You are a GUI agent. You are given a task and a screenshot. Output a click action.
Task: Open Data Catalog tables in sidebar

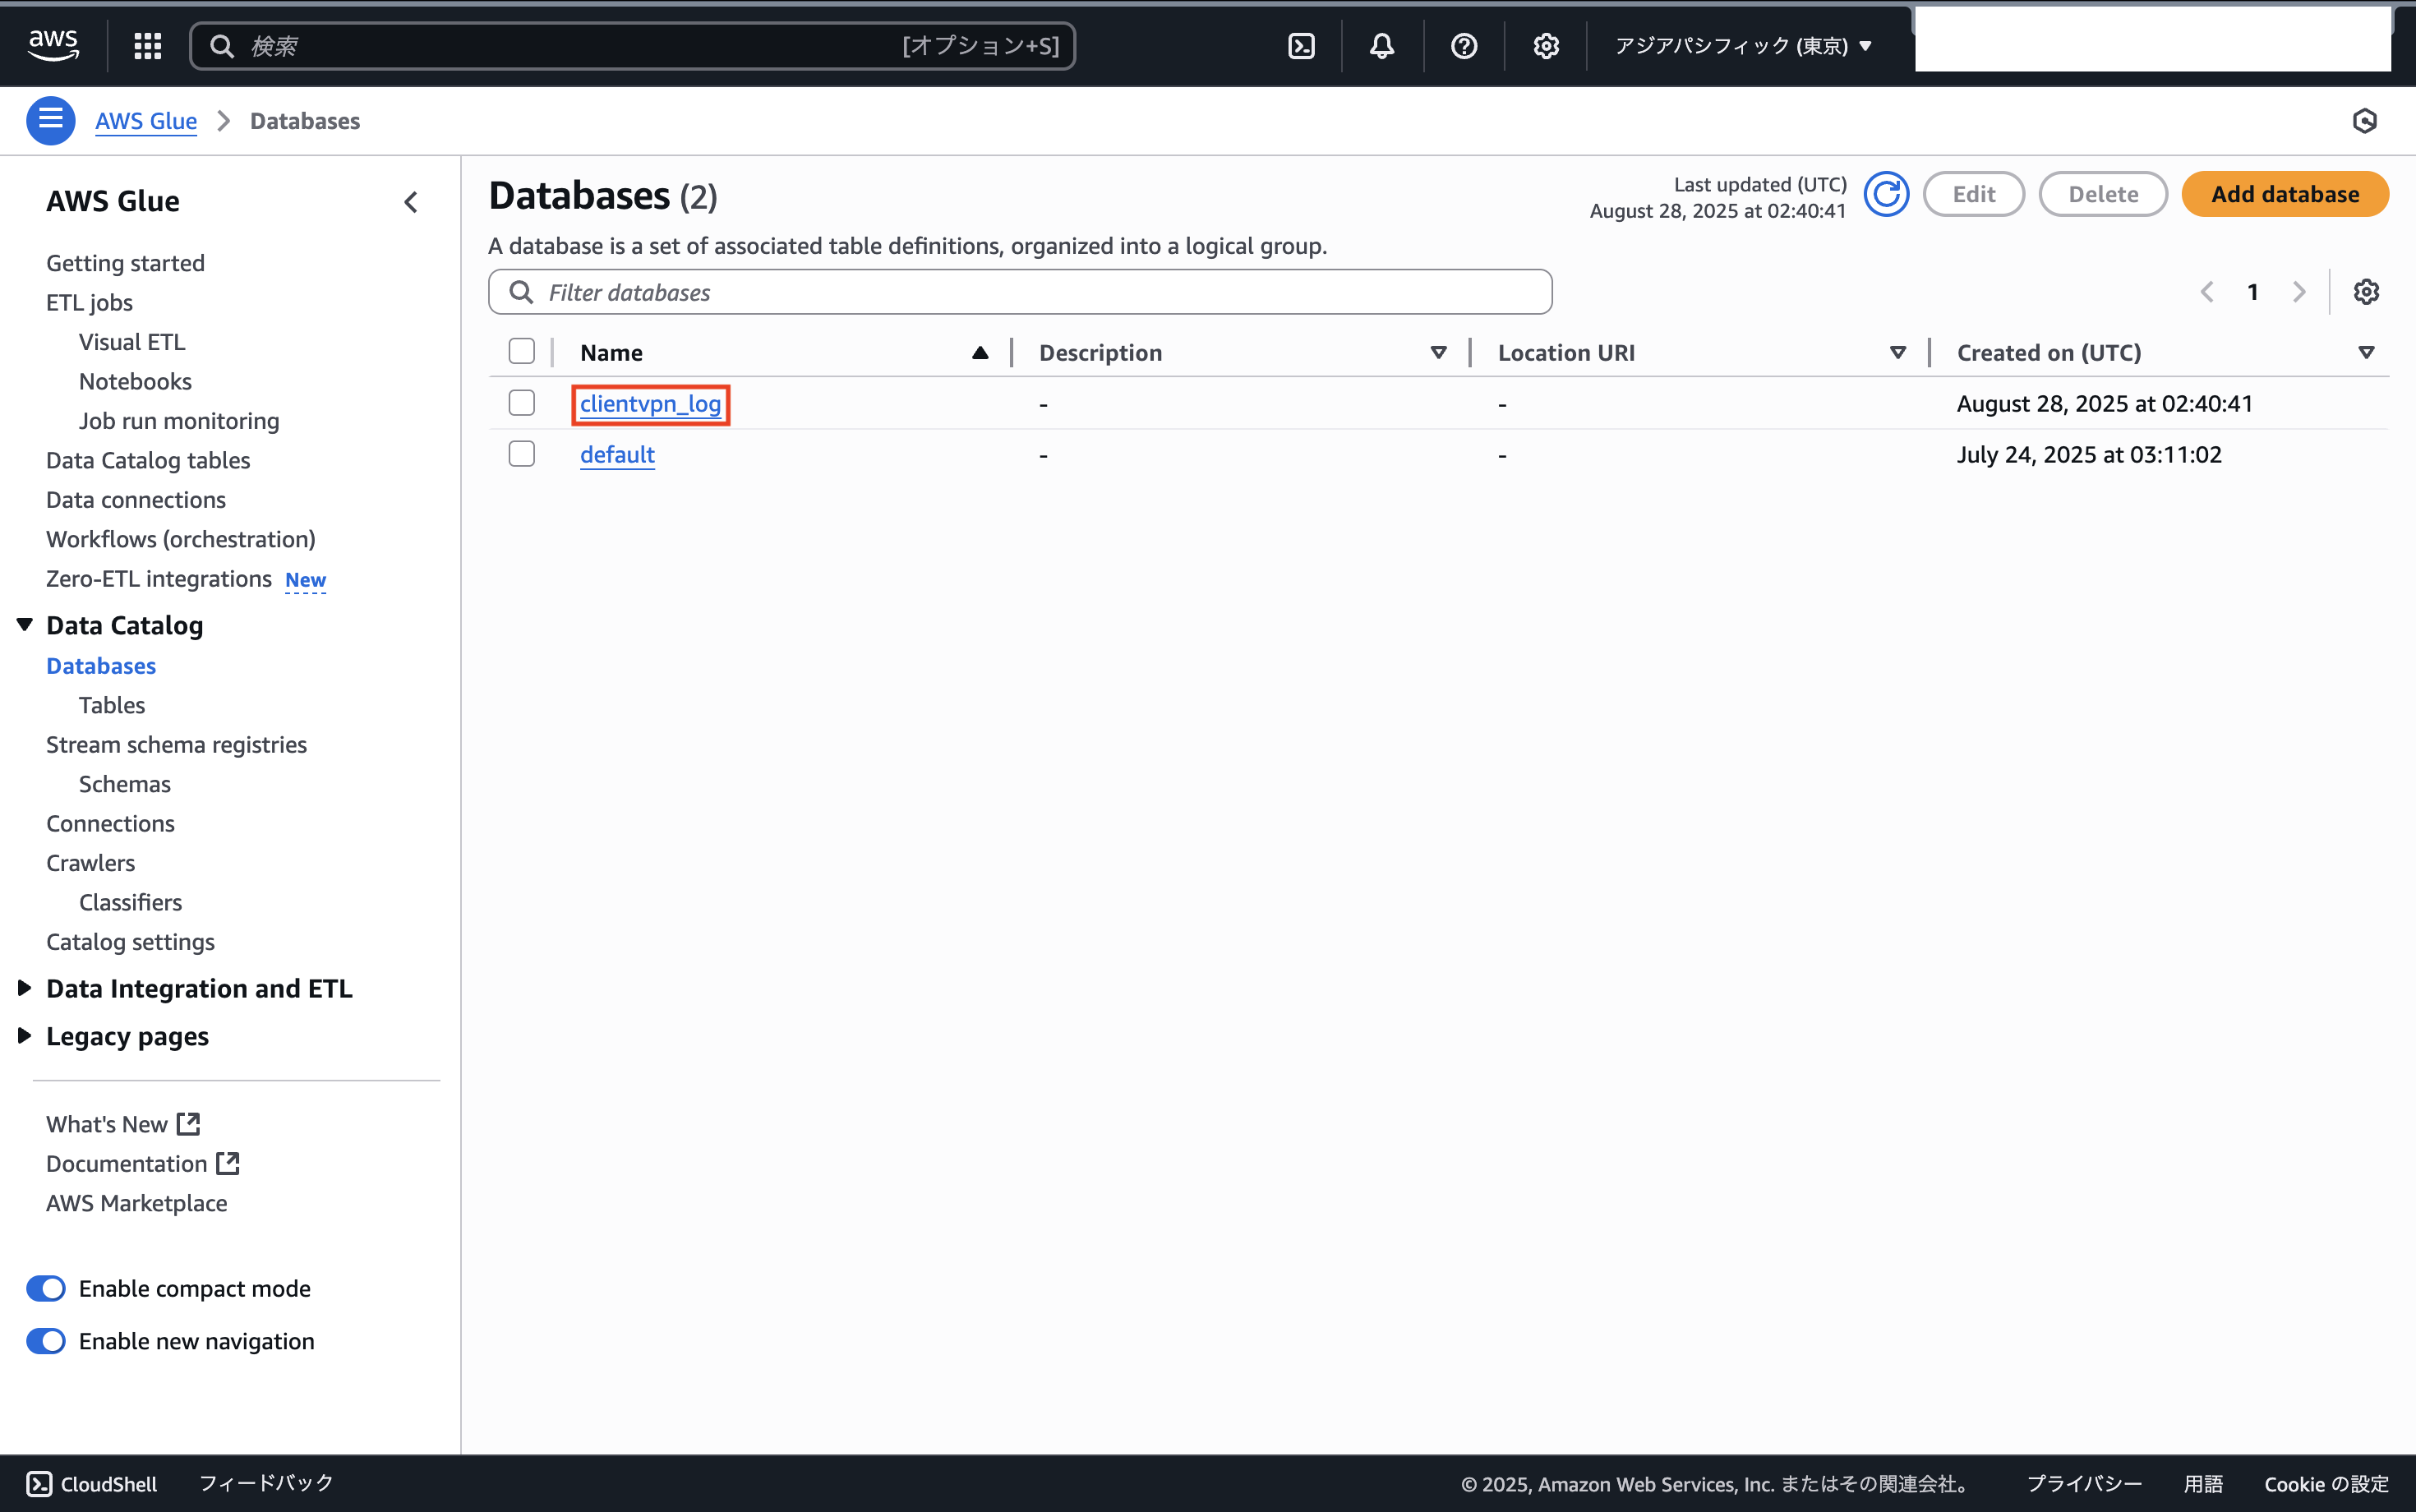point(148,460)
